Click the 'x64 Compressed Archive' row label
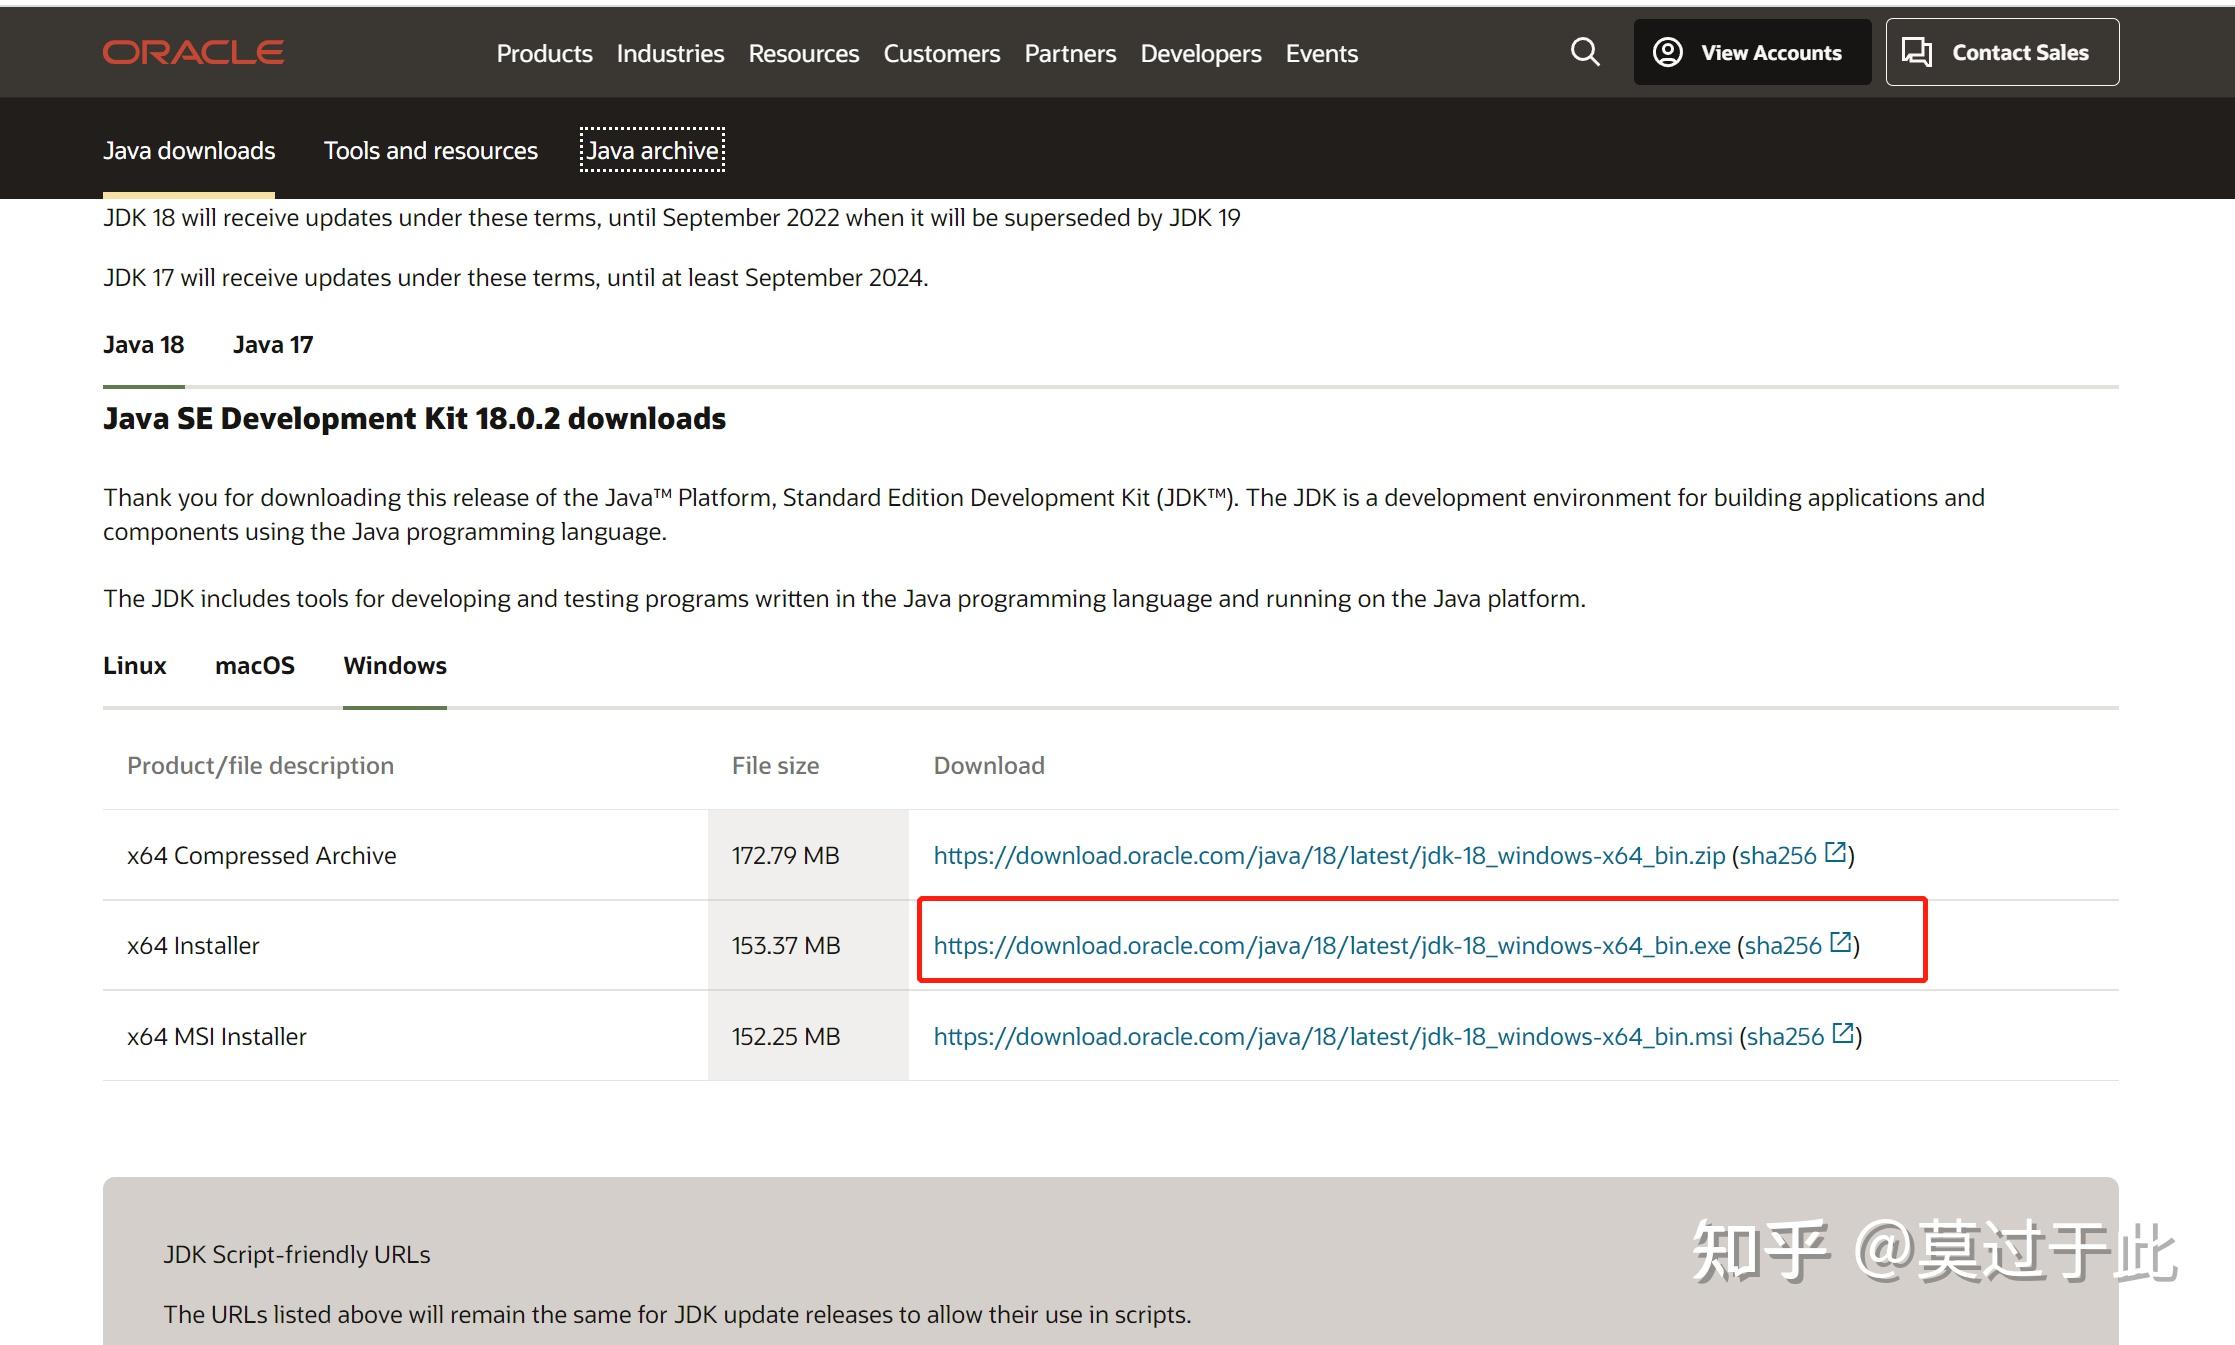 click(x=262, y=856)
